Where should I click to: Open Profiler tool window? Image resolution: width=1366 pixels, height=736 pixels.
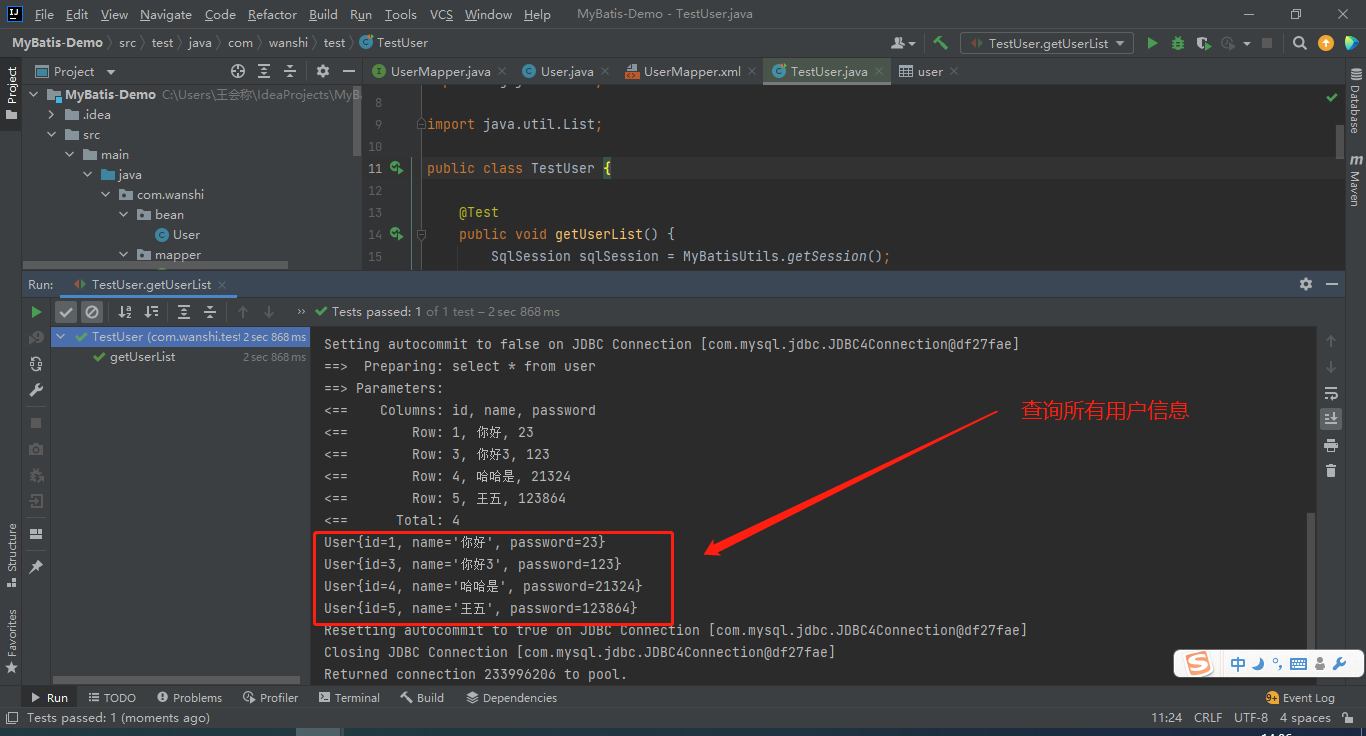[271, 698]
